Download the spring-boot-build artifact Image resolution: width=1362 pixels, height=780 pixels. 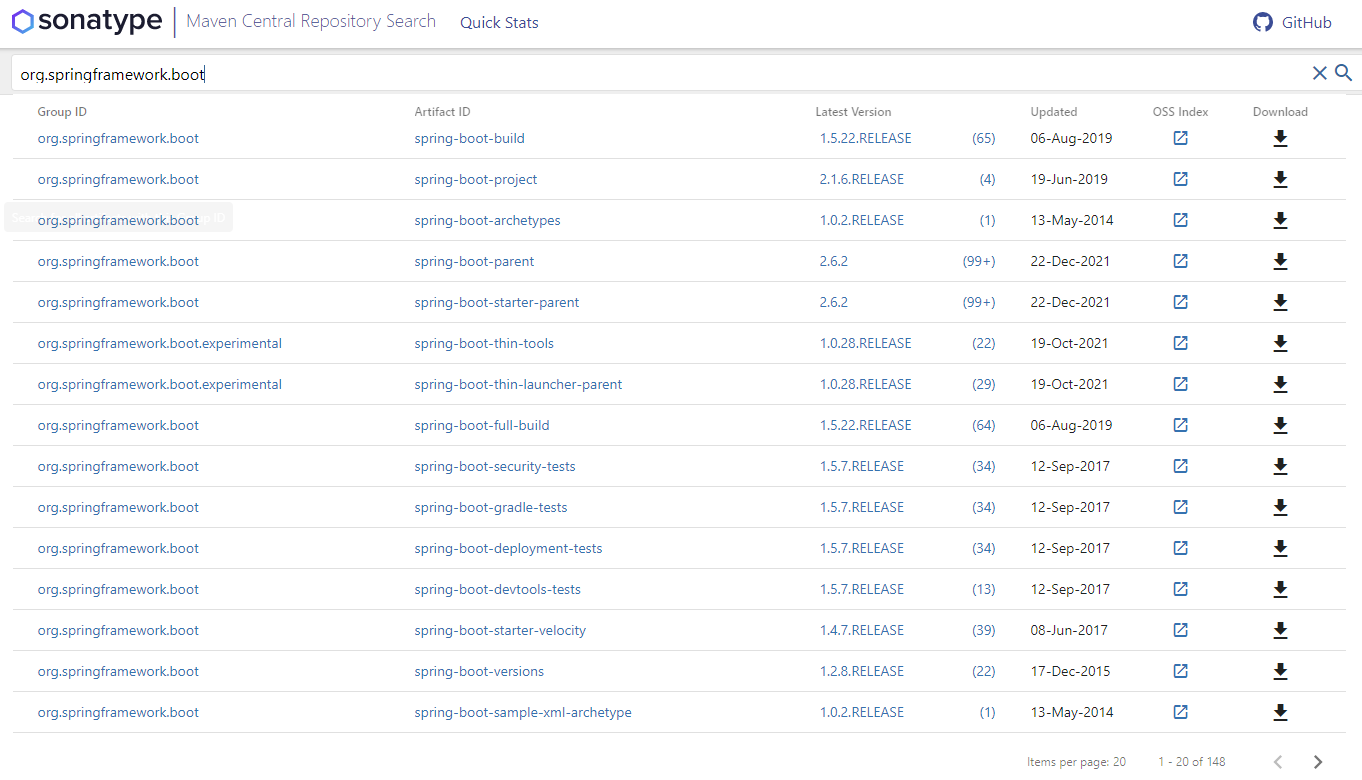[1280, 138]
